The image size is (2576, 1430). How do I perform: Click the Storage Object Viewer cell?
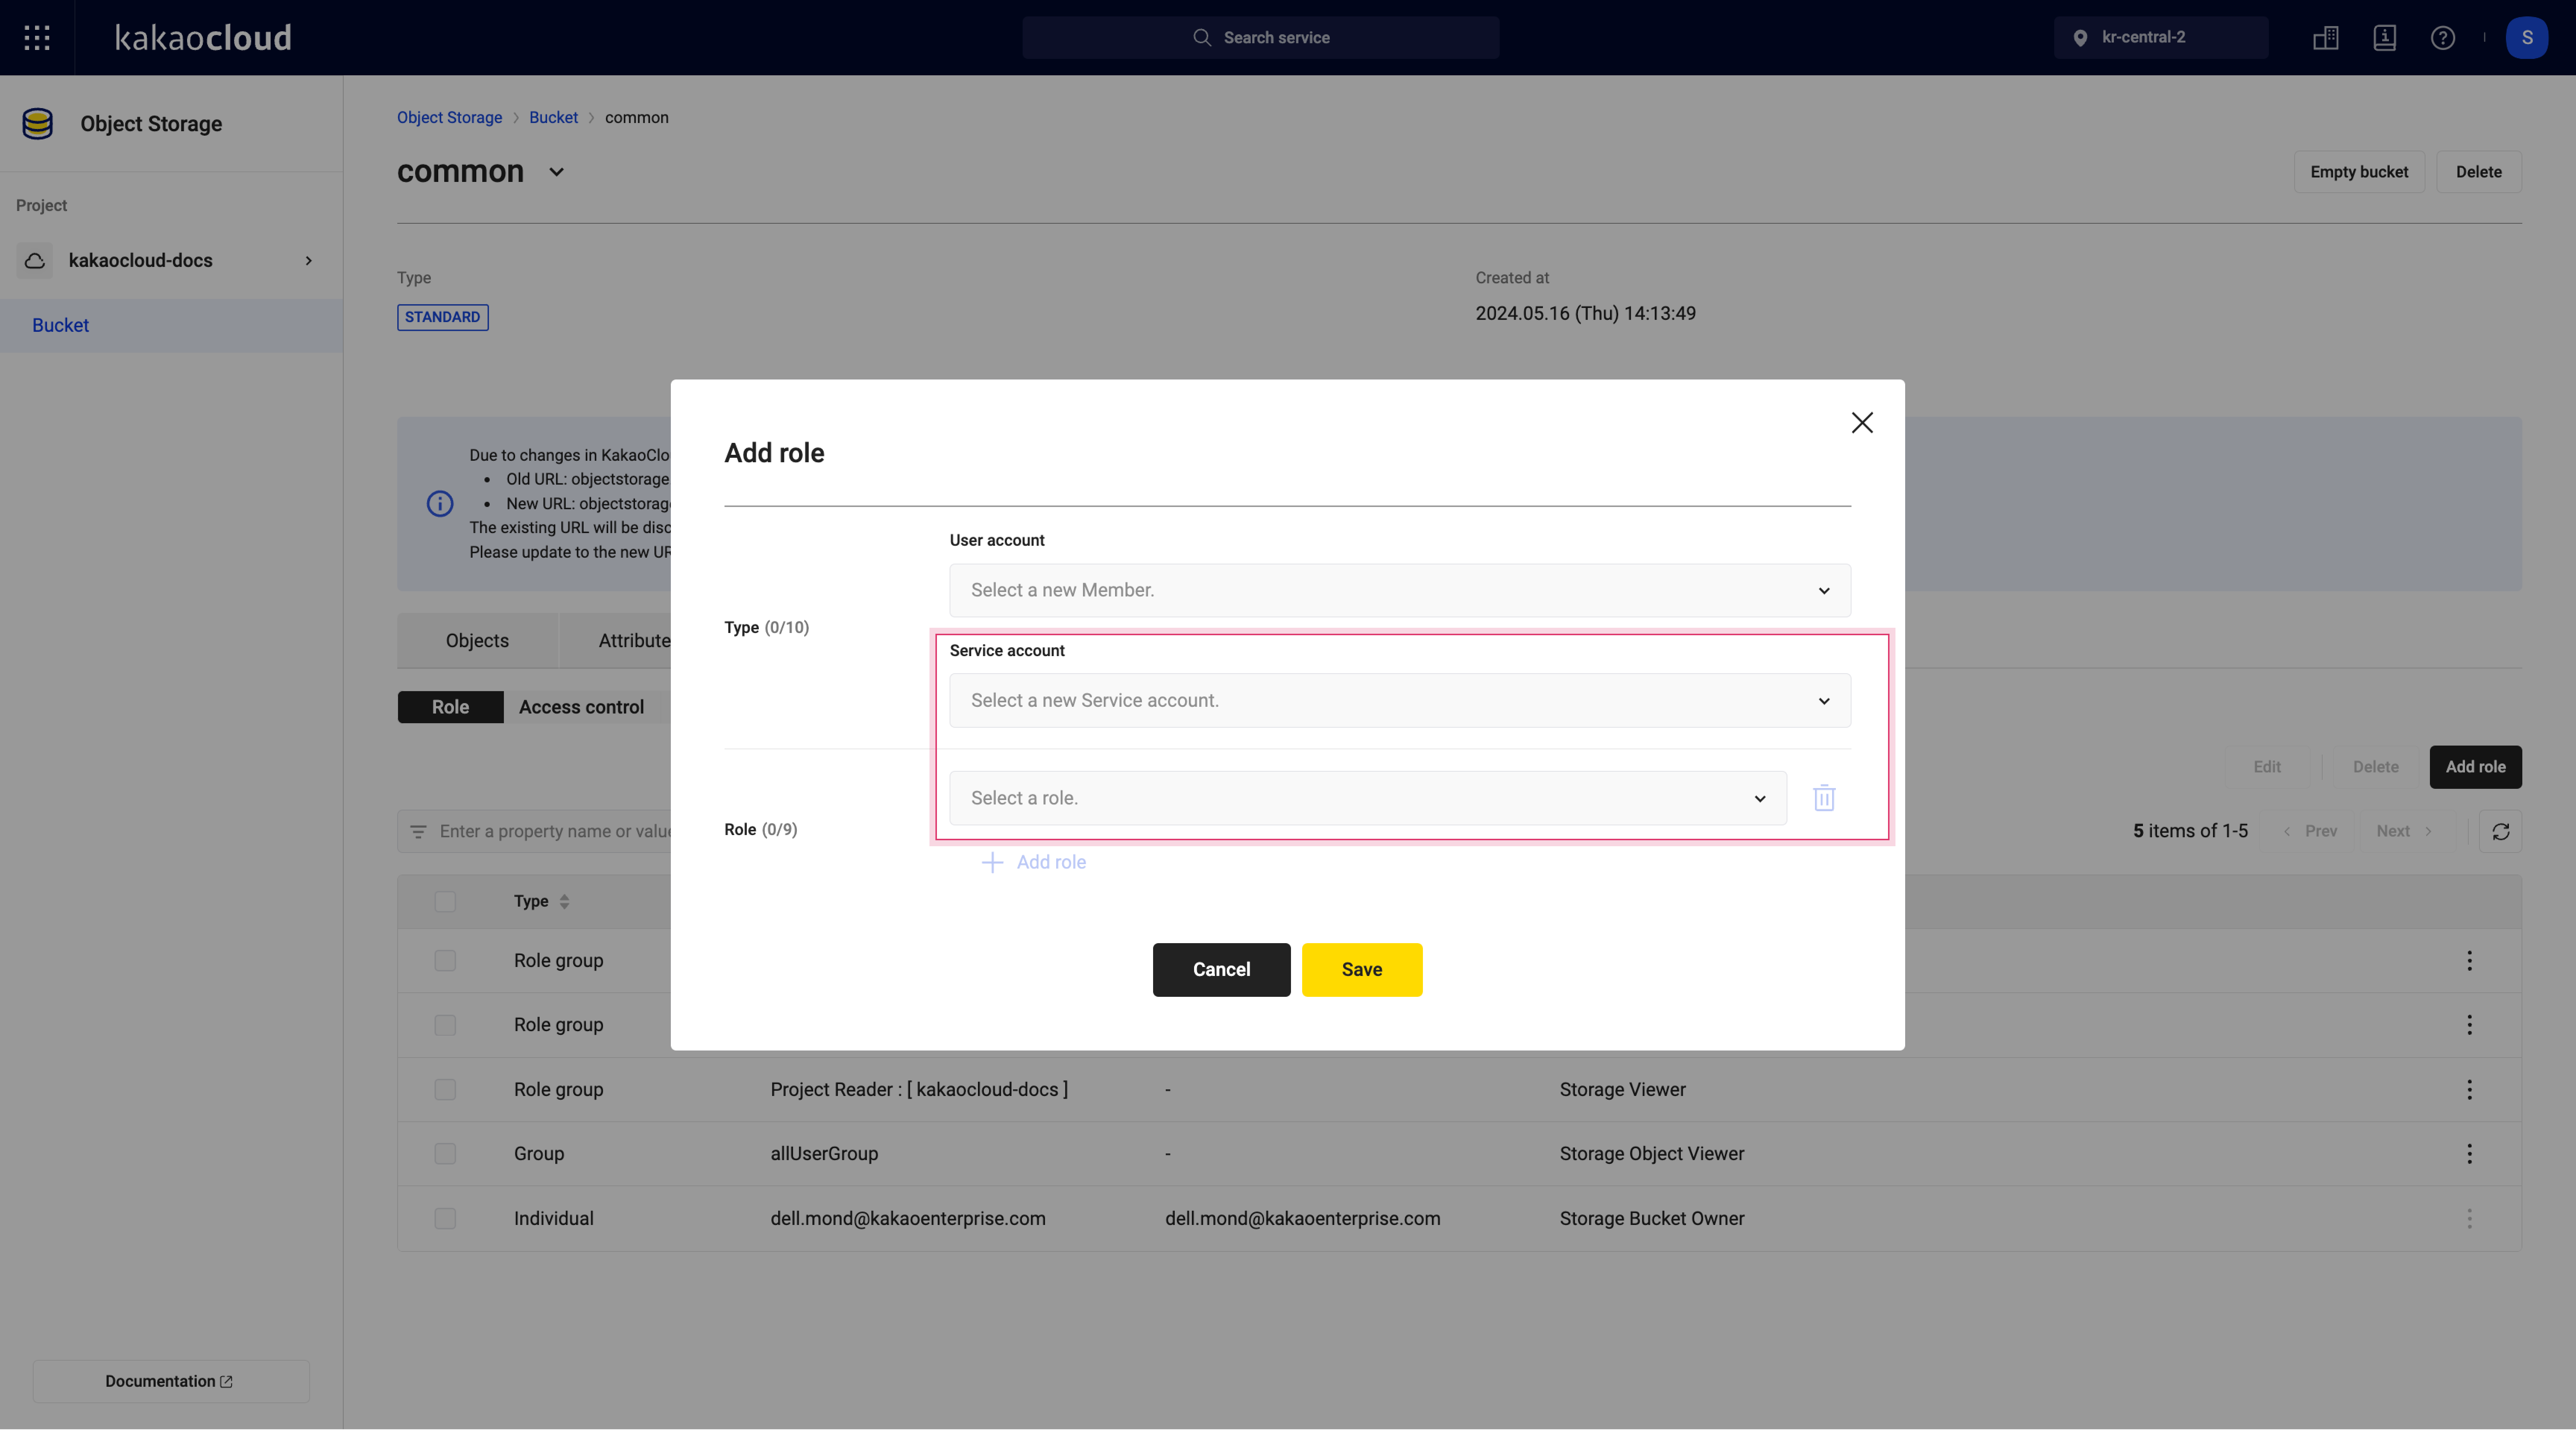coord(1652,1154)
